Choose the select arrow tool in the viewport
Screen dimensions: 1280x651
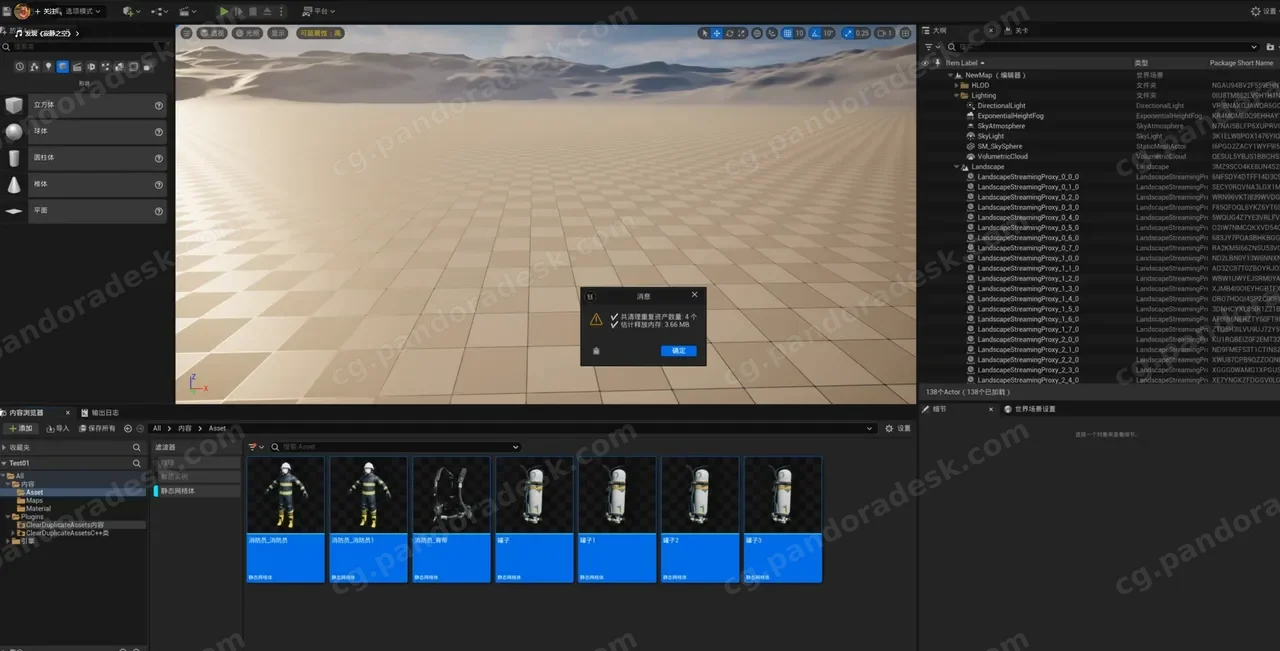pyautogui.click(x=705, y=33)
